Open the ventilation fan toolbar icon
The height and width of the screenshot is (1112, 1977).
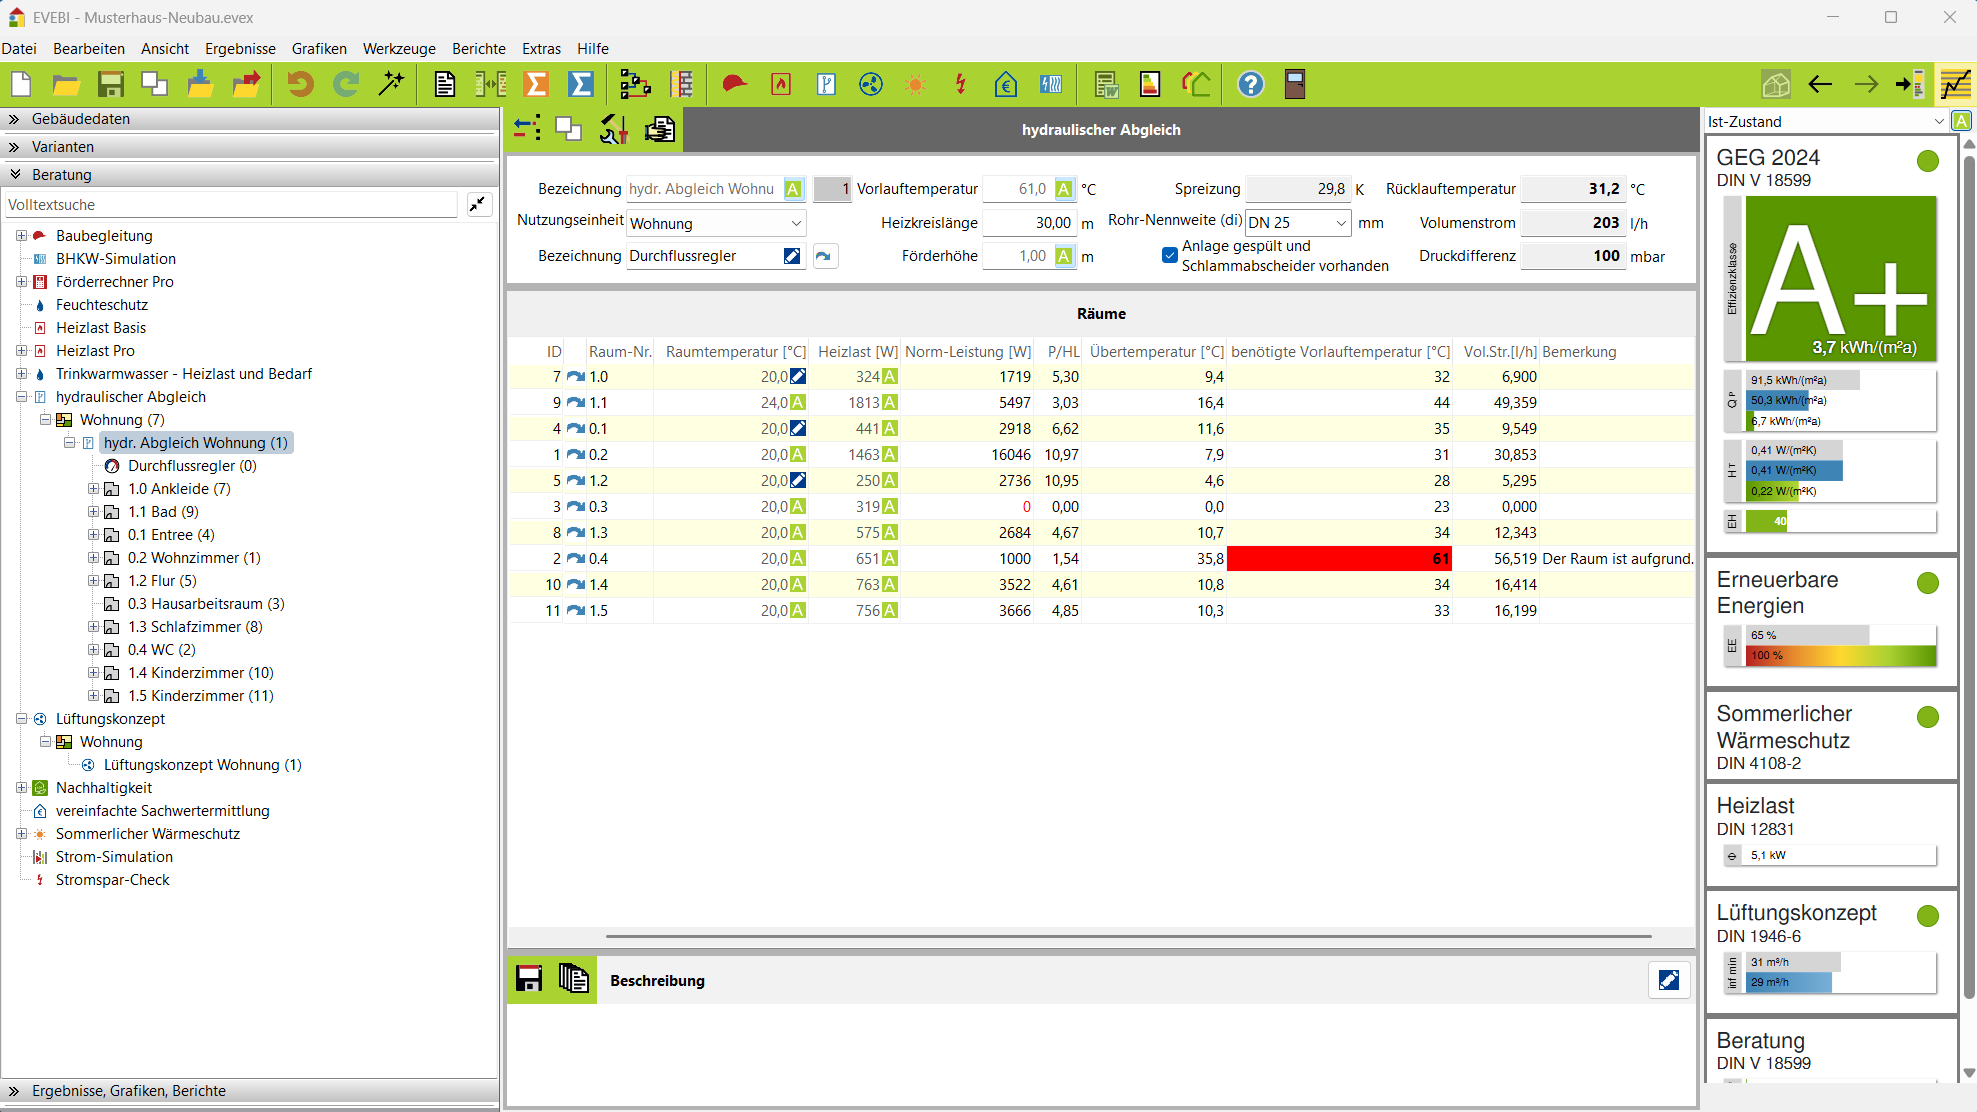point(871,85)
